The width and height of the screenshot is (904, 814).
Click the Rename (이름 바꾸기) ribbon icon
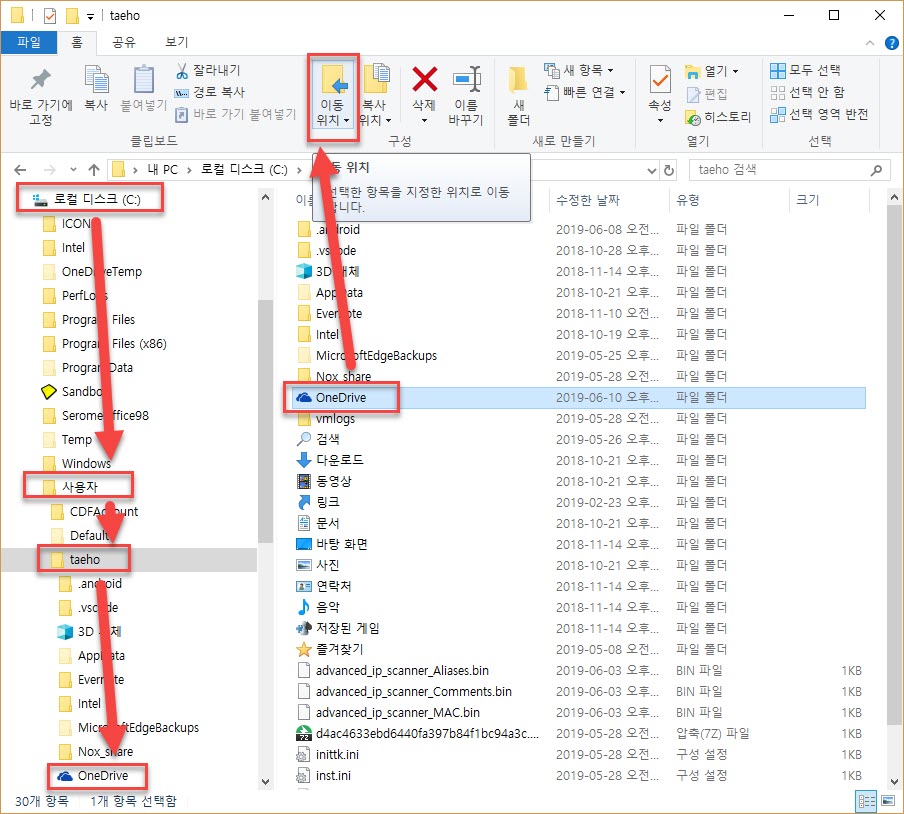click(x=466, y=81)
